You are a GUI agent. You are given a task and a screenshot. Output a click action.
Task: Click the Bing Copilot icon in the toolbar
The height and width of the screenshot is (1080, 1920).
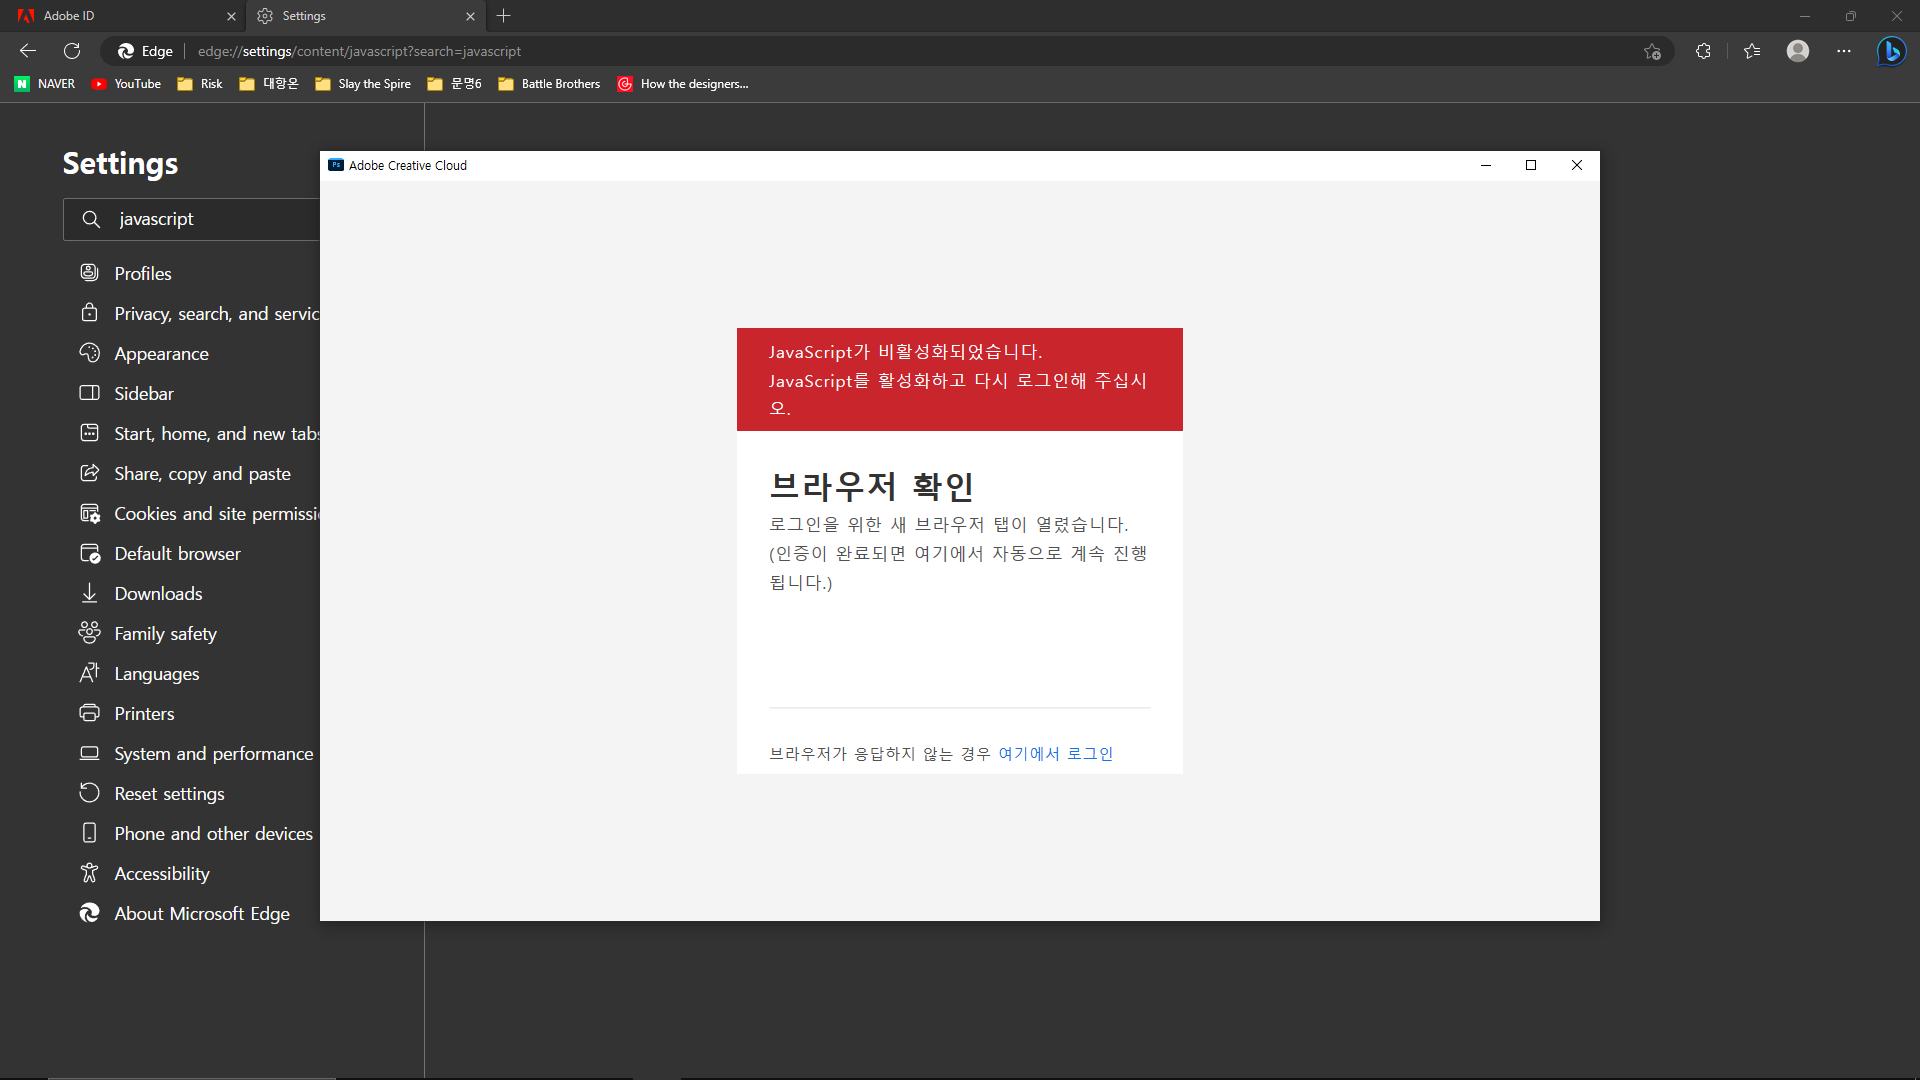[x=1892, y=51]
